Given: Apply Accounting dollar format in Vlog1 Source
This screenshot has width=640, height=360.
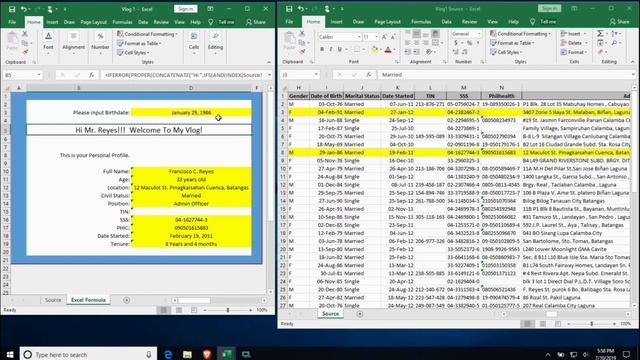Looking at the screenshot, I should coord(456,43).
